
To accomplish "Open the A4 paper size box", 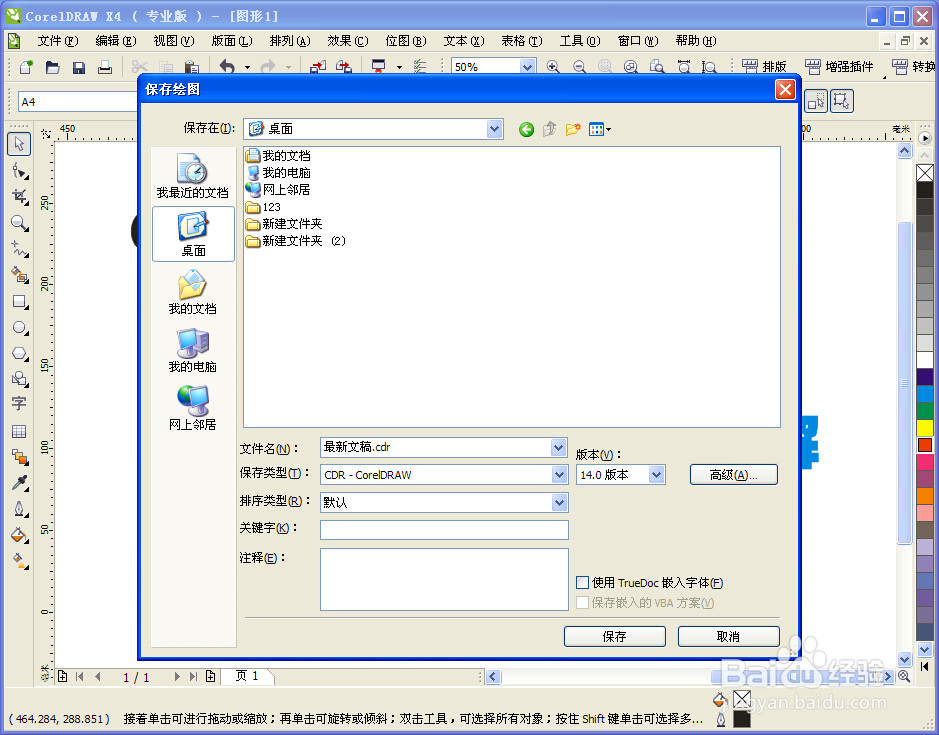I will (78, 102).
